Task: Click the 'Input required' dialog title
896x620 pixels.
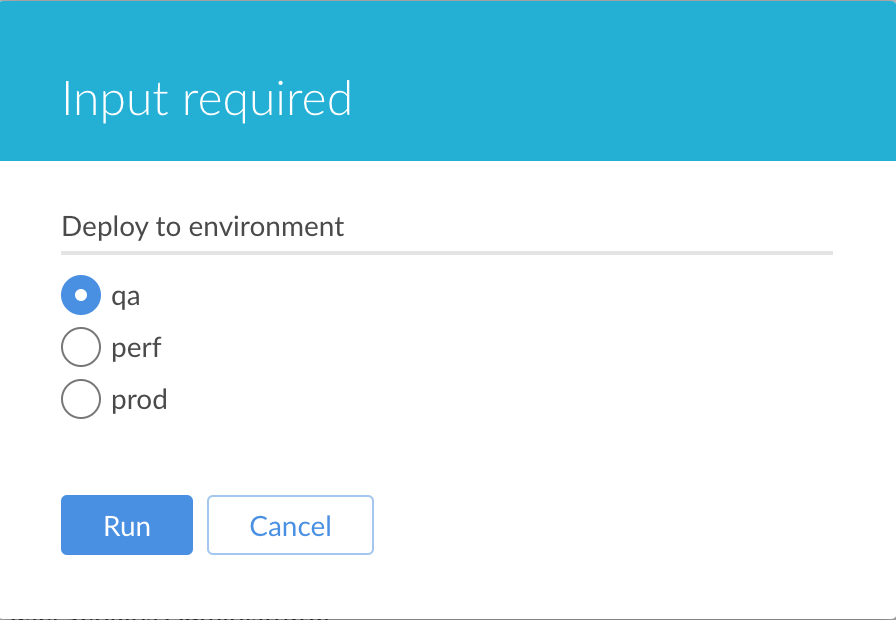Action: pos(207,99)
